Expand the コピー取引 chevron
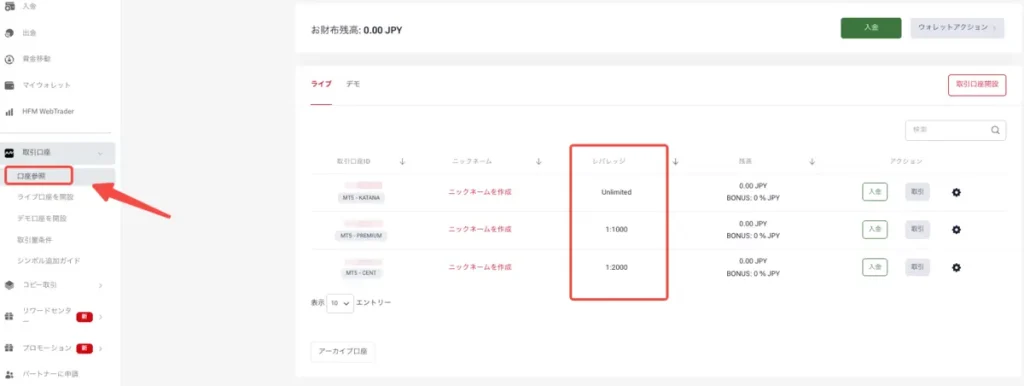The width and height of the screenshot is (1024, 386). [x=100, y=285]
